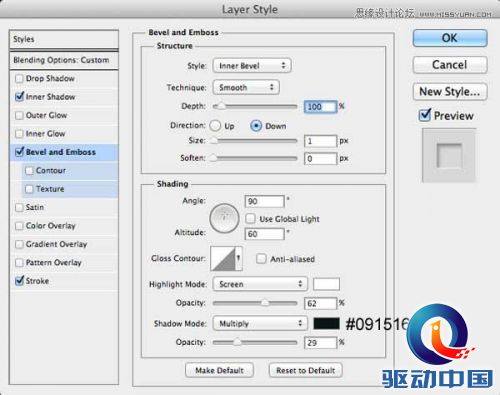
Task: Click the Highlight Opacity slider
Action: point(255,303)
